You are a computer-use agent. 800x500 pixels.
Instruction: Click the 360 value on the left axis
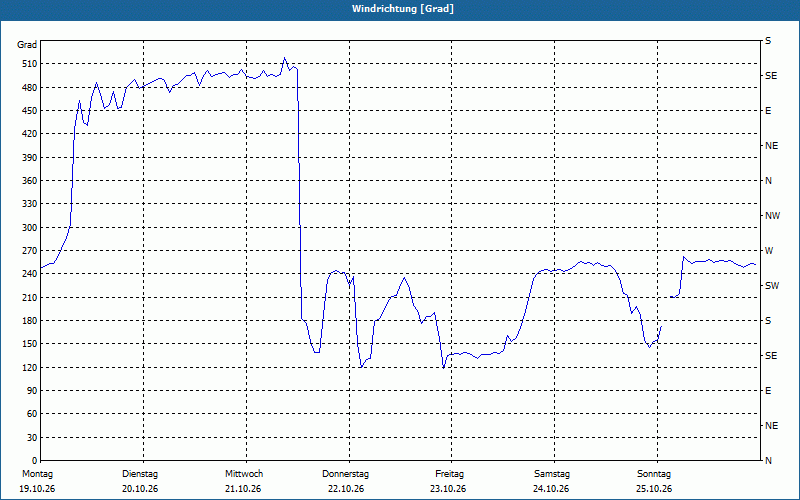(29, 181)
